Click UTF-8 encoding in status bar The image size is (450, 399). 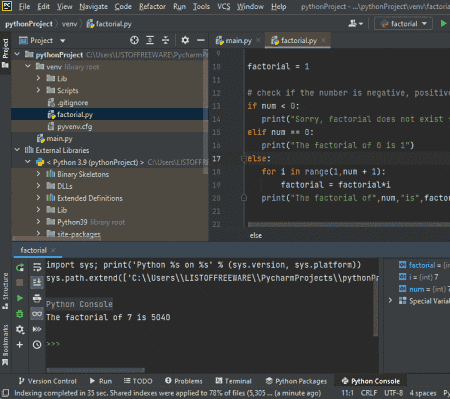tap(394, 393)
